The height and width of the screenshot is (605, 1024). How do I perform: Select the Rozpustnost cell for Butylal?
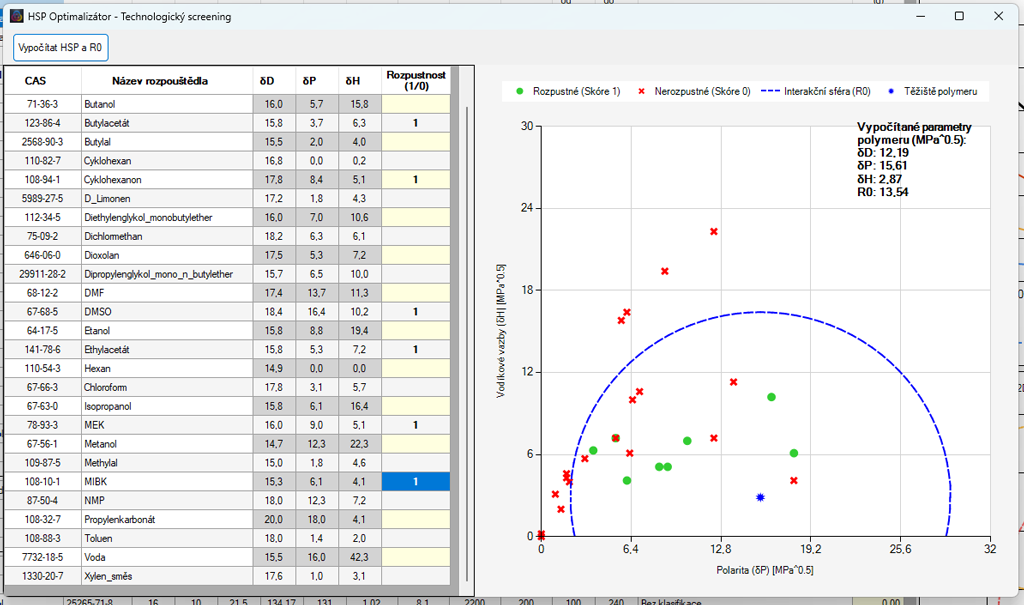tap(416, 142)
